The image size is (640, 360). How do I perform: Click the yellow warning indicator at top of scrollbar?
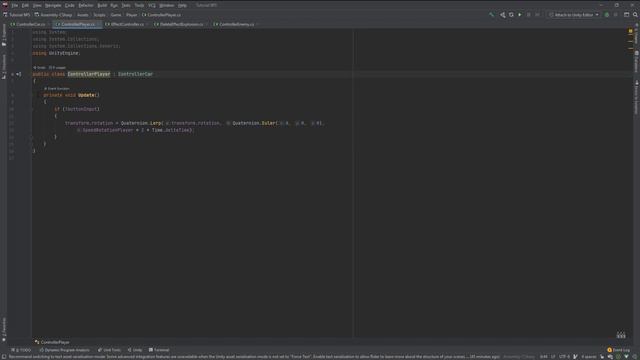tap(630, 31)
